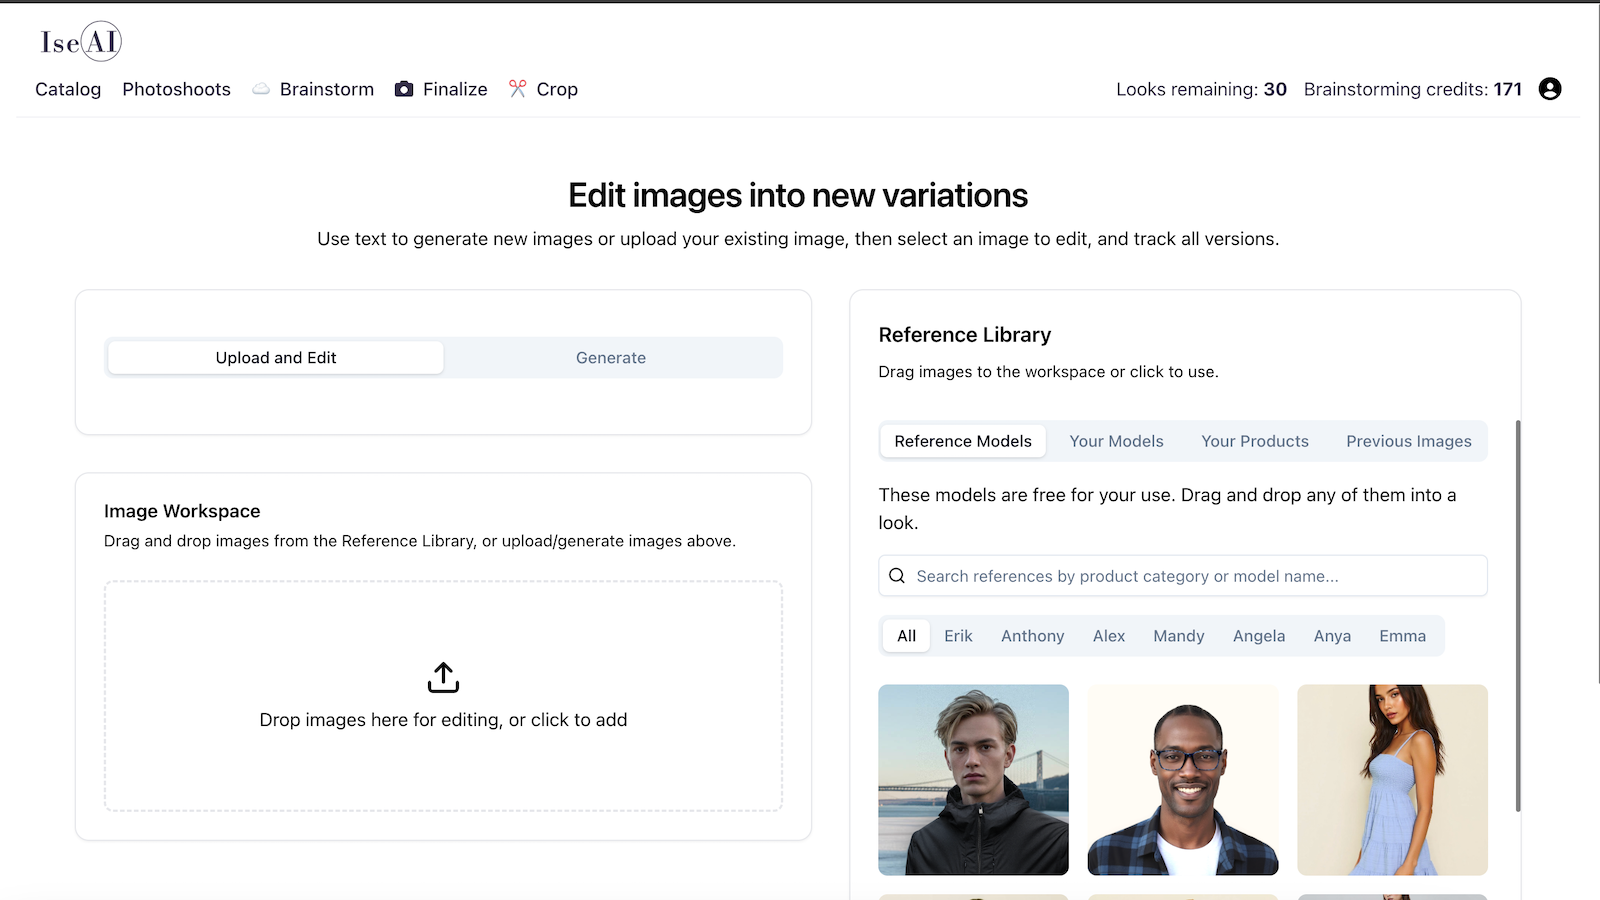This screenshot has width=1600, height=900.
Task: Select the Upload and Edit tab
Action: [x=275, y=357]
